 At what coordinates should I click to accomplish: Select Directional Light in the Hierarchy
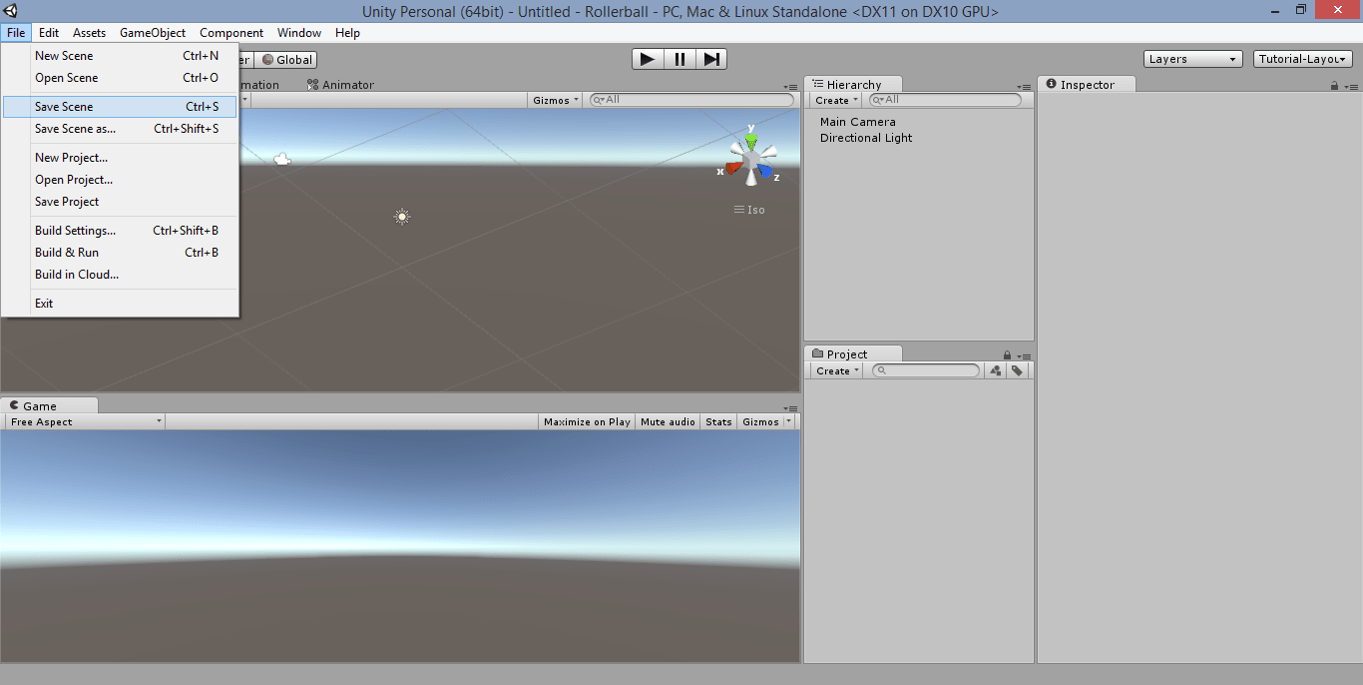tap(866, 138)
